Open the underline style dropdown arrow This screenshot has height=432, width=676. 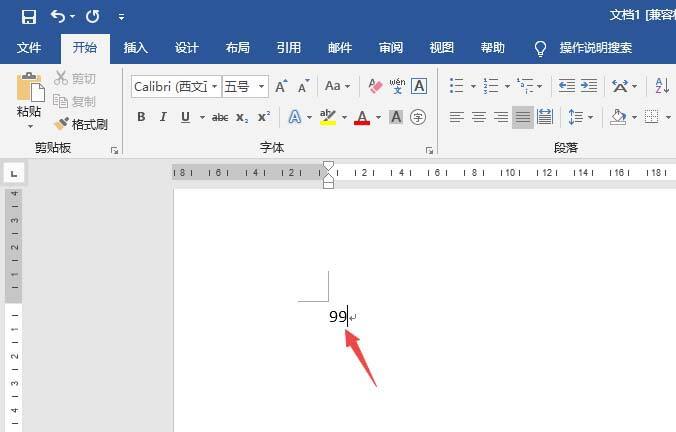[202, 117]
